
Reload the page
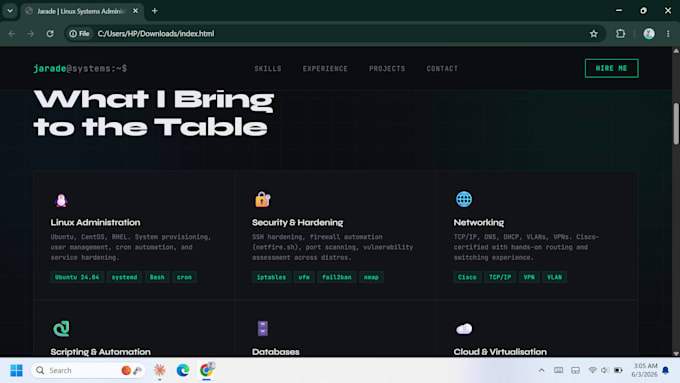[x=50, y=33]
